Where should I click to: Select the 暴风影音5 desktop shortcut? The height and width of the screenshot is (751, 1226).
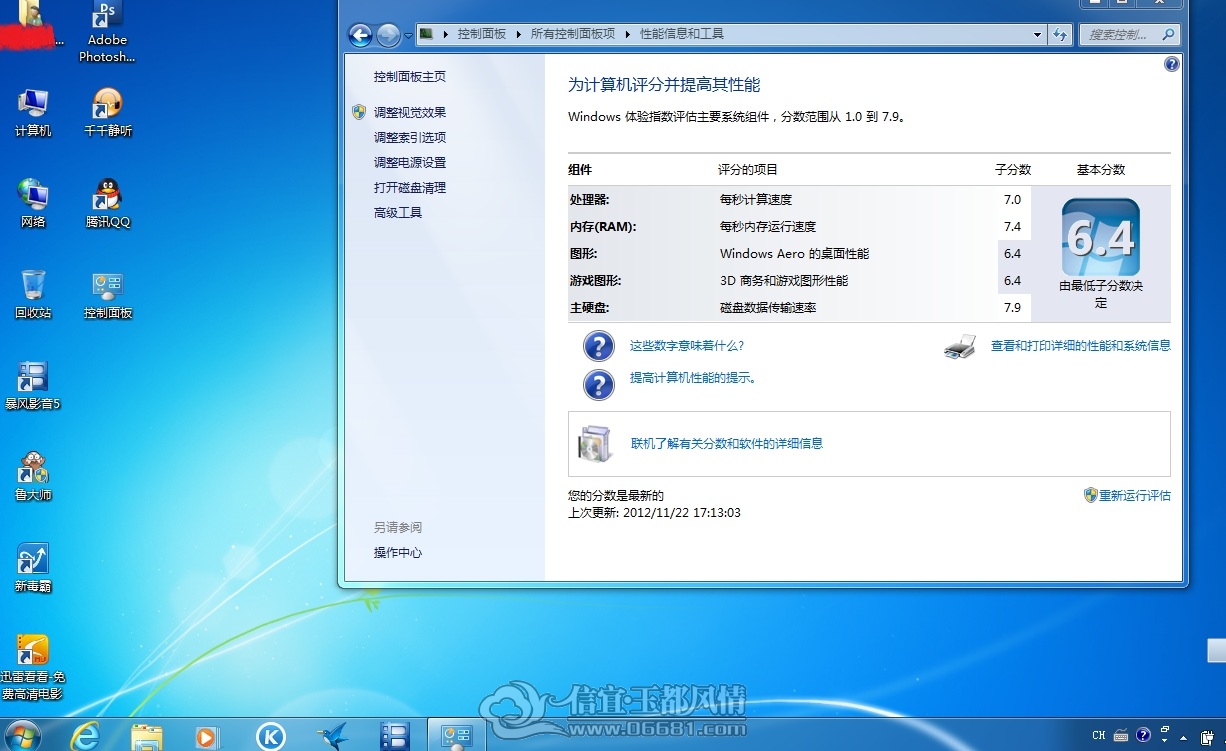click(x=33, y=385)
